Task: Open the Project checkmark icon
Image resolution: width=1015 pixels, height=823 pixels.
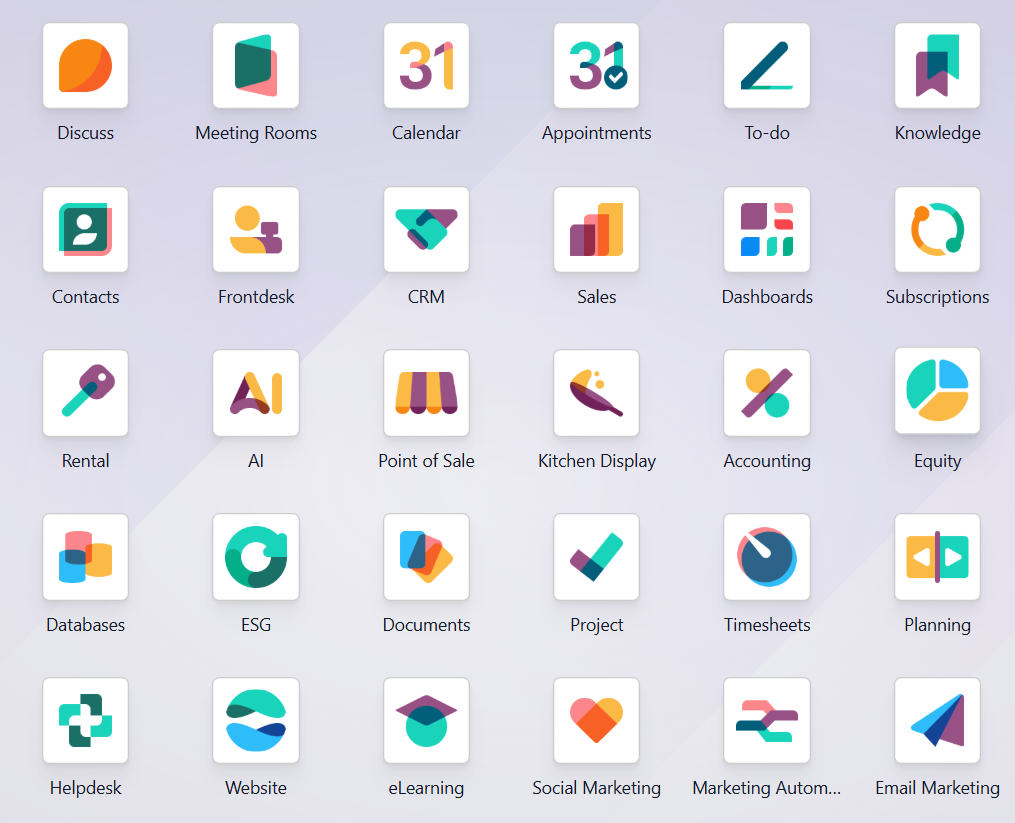Action: [x=596, y=557]
